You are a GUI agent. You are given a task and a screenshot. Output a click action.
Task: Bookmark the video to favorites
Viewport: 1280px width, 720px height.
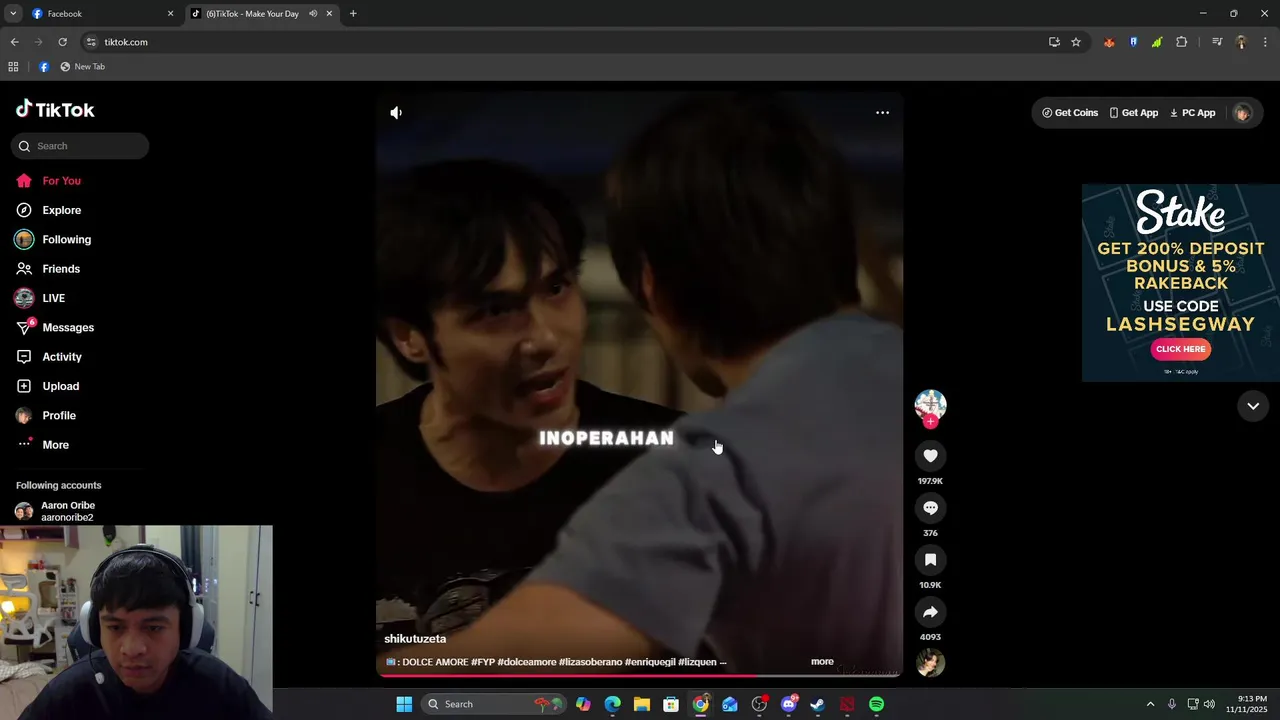(930, 560)
